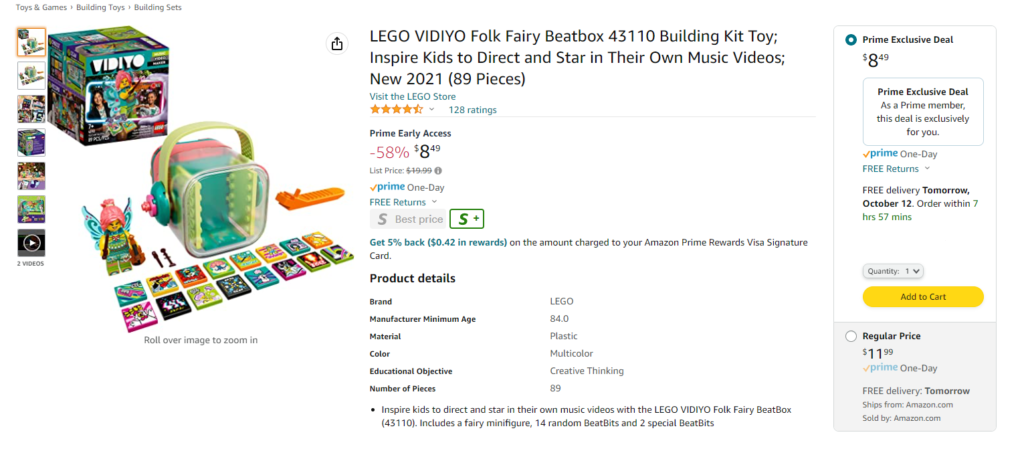Click the green S+ extension badge

click(x=466, y=219)
